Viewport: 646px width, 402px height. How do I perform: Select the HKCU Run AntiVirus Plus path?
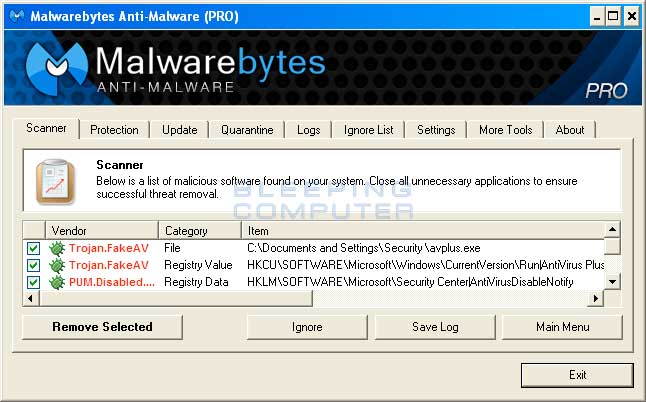tap(426, 265)
